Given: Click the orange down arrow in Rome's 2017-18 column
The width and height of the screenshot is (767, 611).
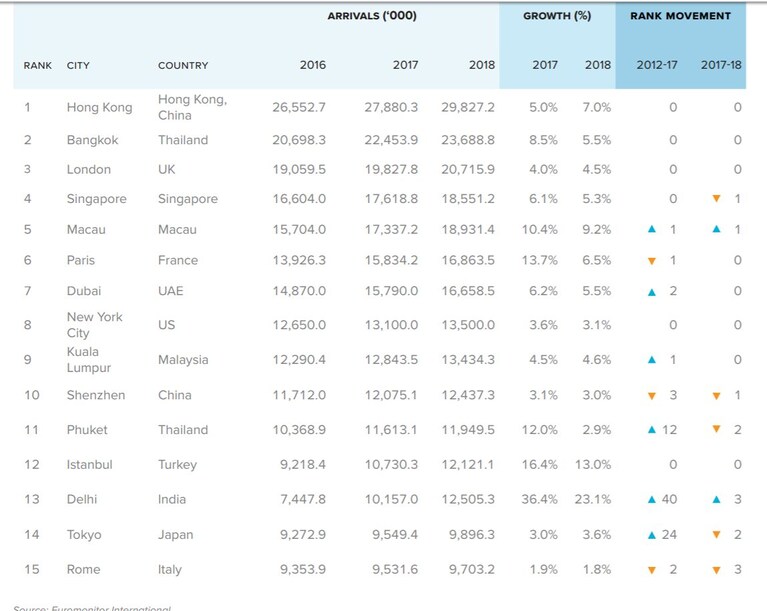Looking at the screenshot, I should [716, 570].
